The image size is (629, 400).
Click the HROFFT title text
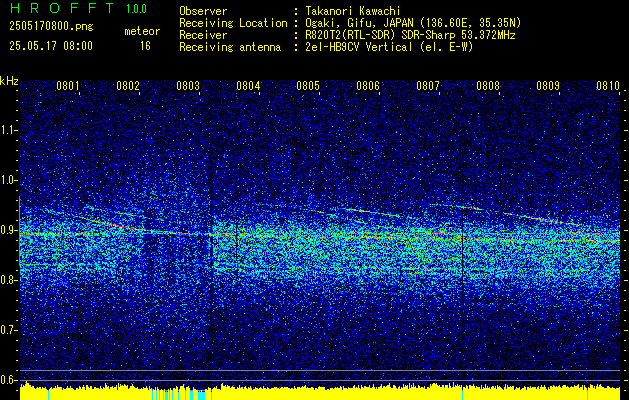click(x=62, y=8)
